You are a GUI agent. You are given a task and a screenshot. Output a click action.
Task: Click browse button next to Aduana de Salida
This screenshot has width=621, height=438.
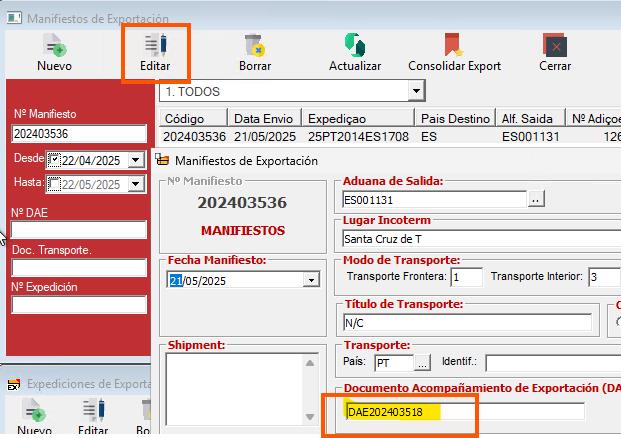tap(537, 200)
